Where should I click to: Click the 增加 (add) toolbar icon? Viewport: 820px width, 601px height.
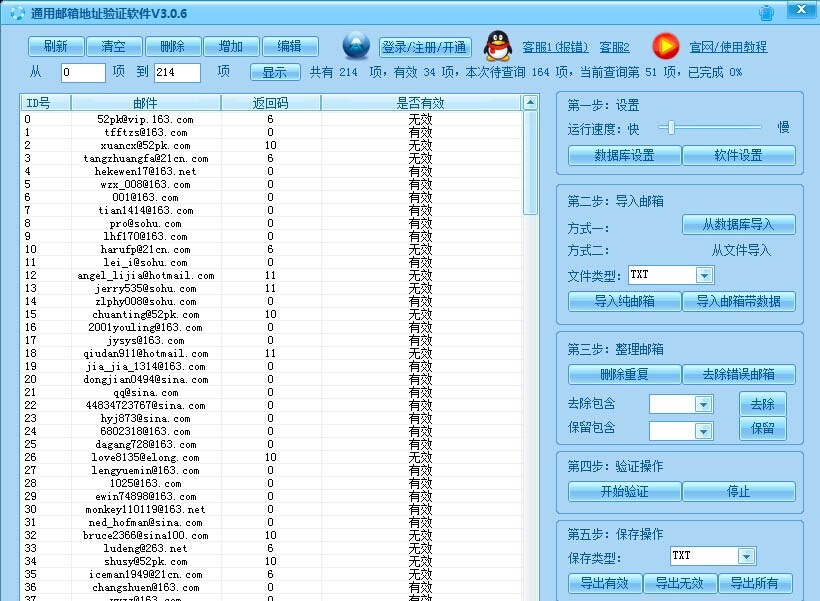click(x=231, y=46)
